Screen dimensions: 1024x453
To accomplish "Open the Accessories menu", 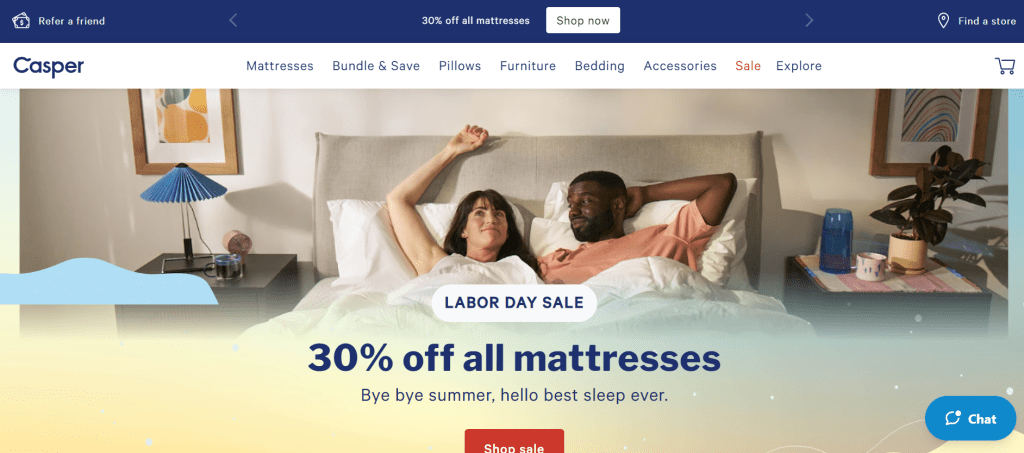I will pos(680,66).
